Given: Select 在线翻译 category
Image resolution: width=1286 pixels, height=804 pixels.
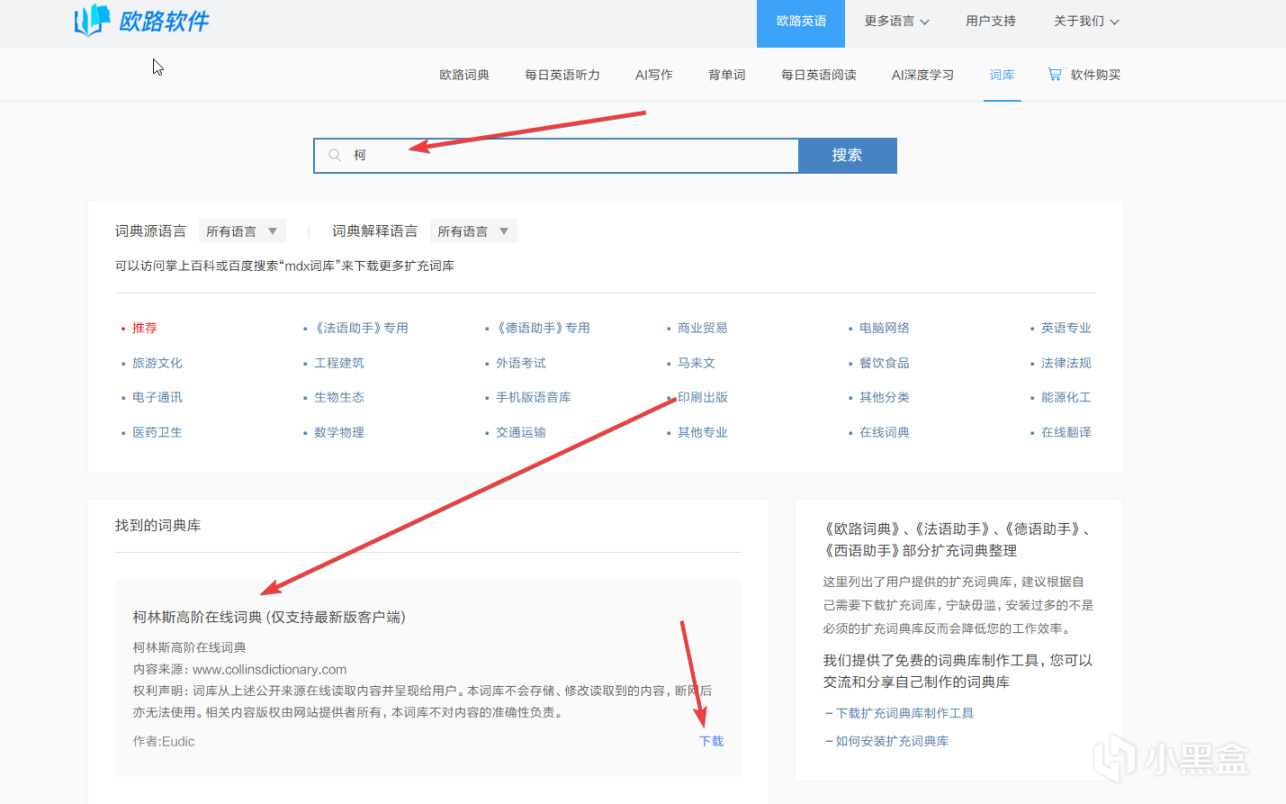Looking at the screenshot, I should 1066,432.
